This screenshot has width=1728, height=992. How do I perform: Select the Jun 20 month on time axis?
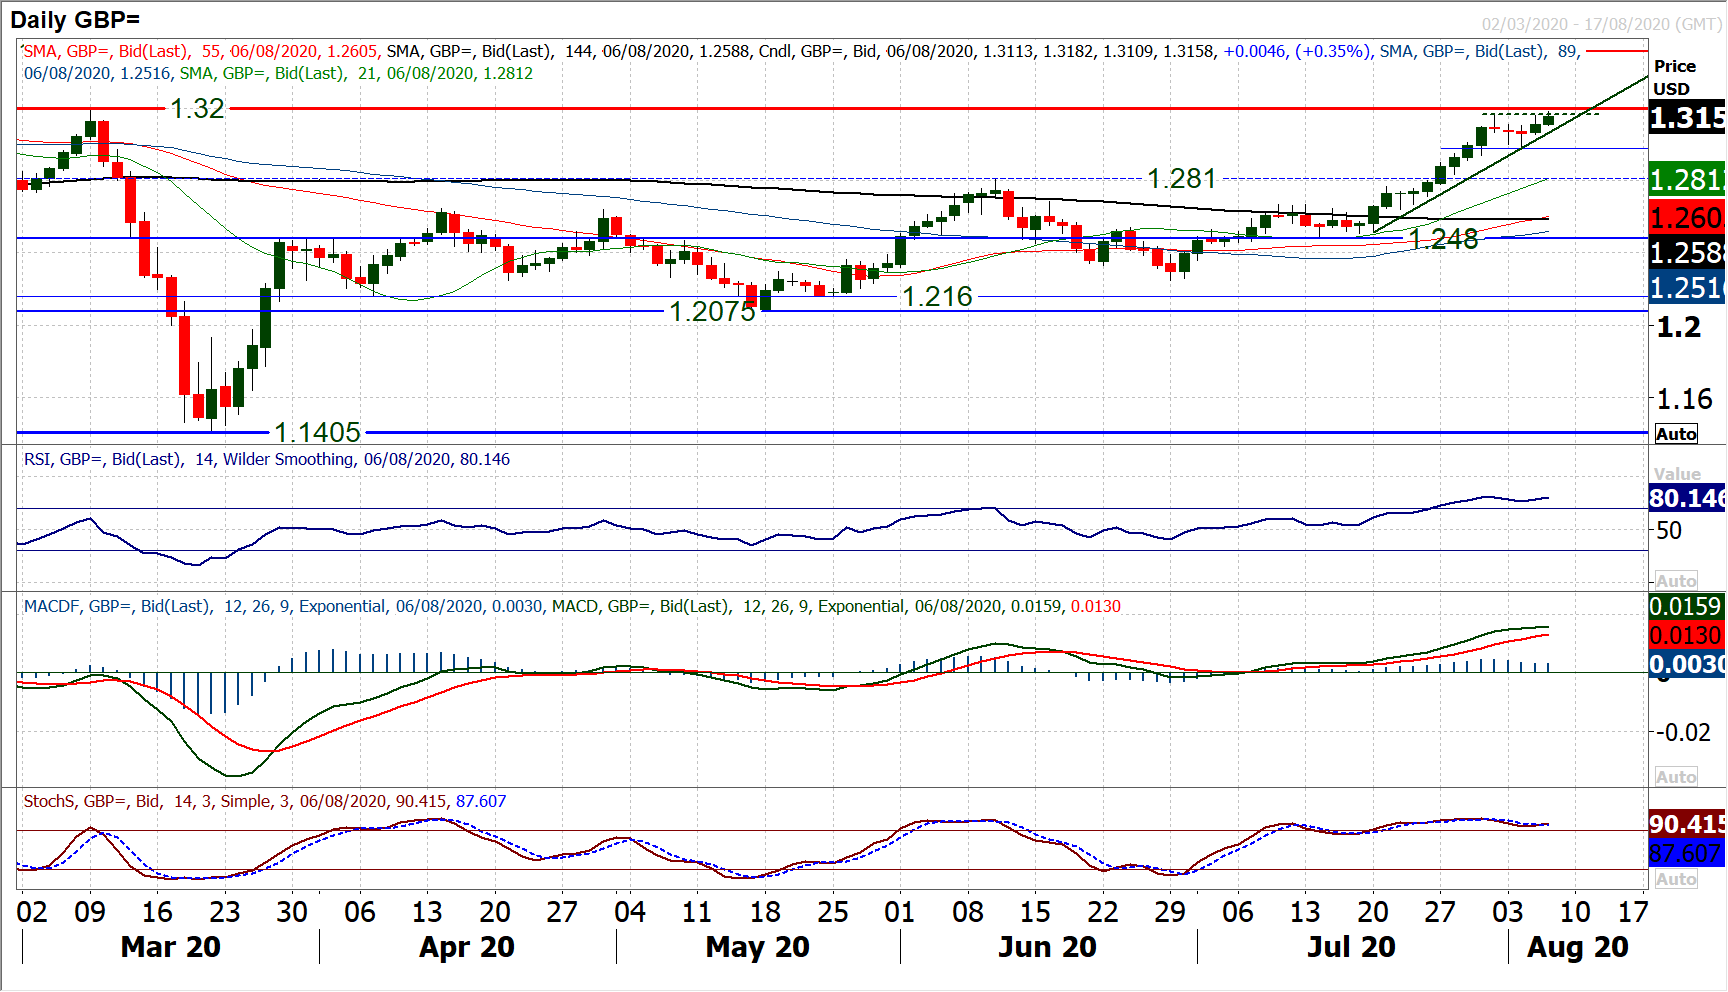click(x=1047, y=947)
